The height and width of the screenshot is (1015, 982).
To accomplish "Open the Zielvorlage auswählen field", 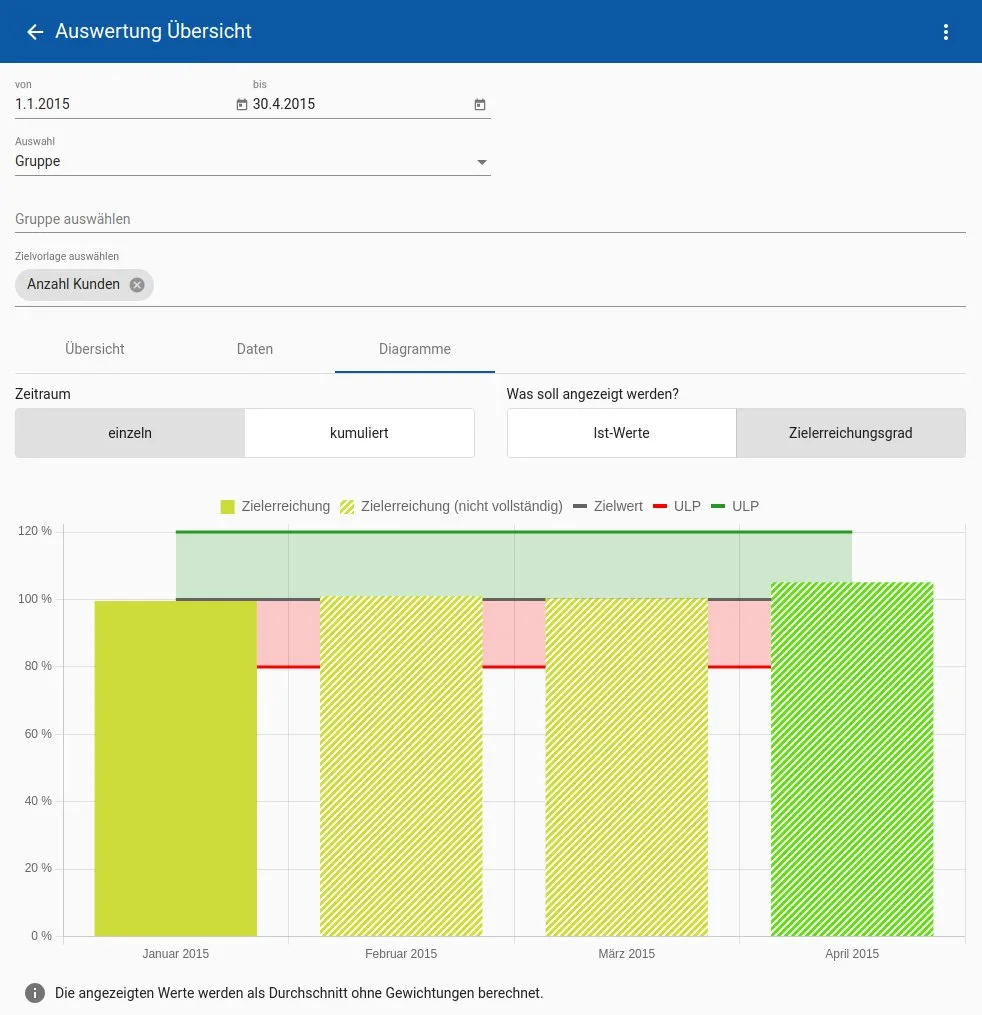I will (x=560, y=285).
